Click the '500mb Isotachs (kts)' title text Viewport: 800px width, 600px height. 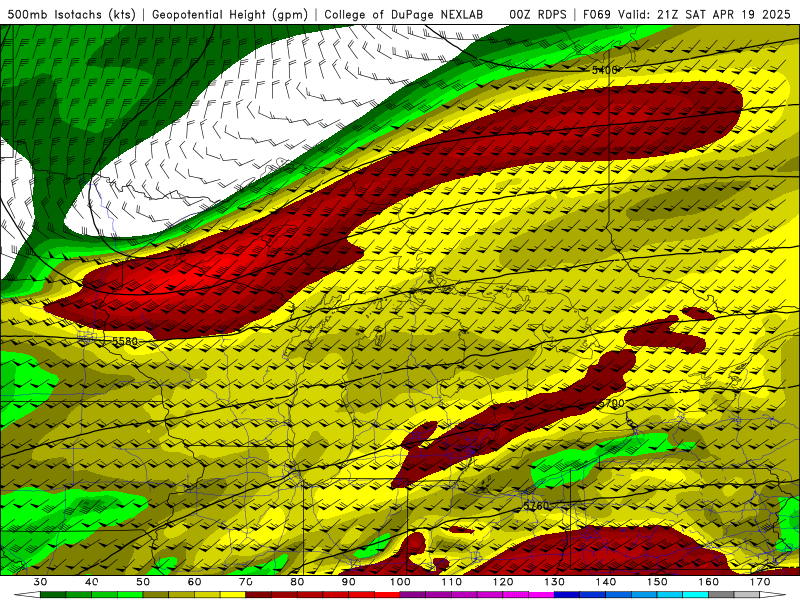(71, 14)
